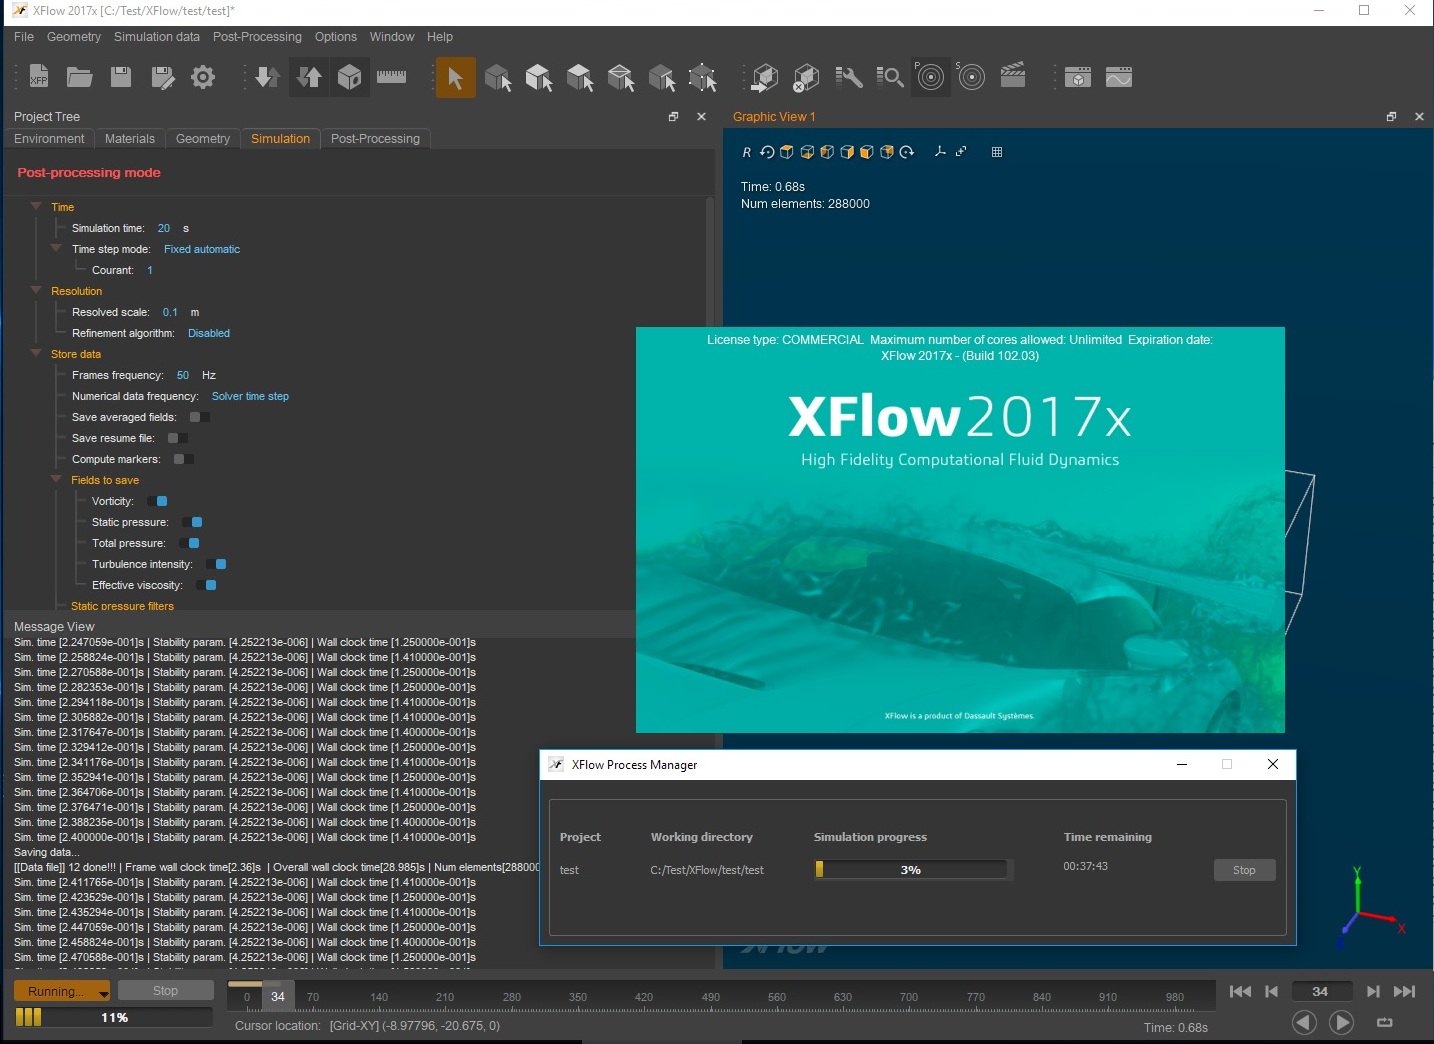
Task: Disable Effective viscosity field saving
Action: pos(206,585)
